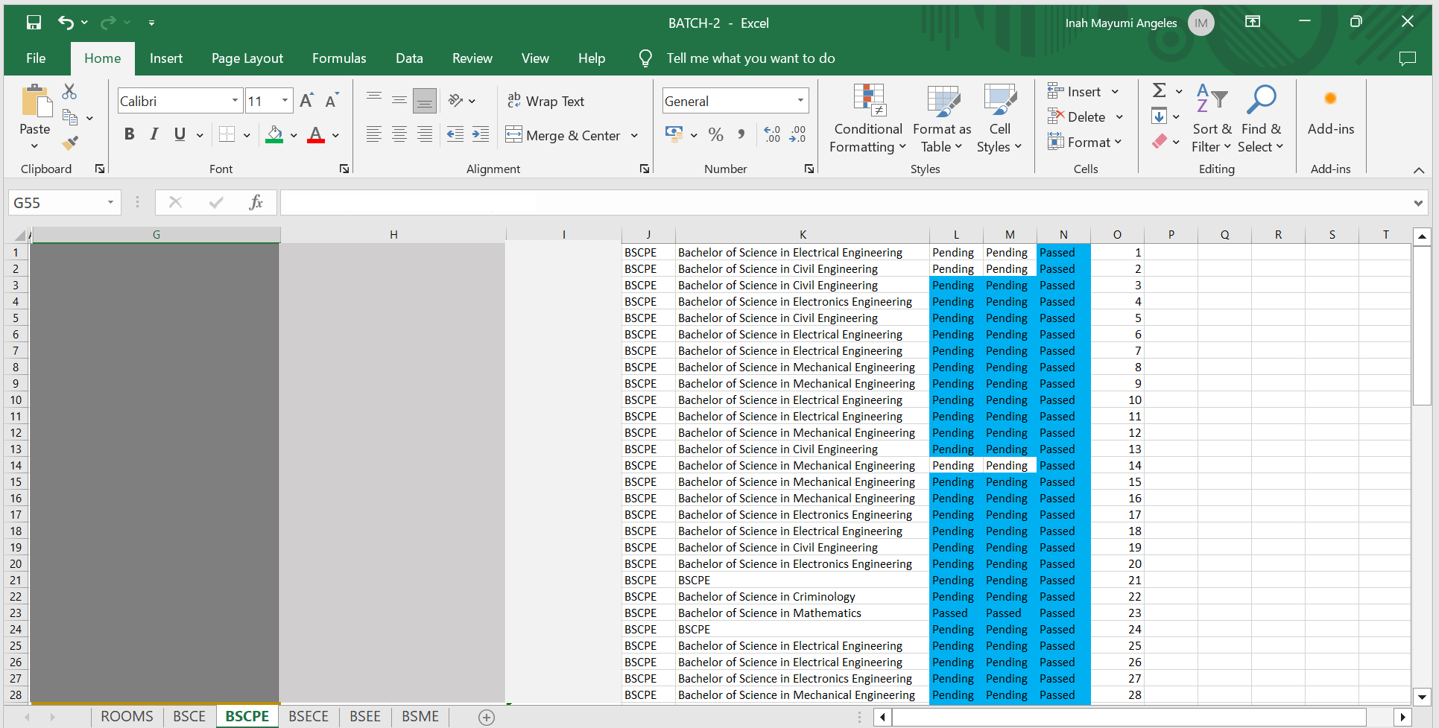Image resolution: width=1439 pixels, height=728 pixels.
Task: Click Merge & Center button
Action: pyautogui.click(x=564, y=135)
